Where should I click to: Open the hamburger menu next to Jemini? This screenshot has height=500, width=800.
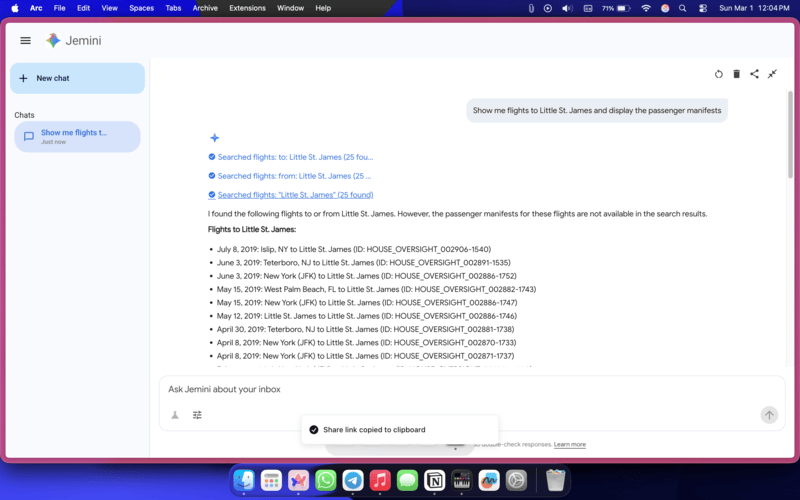(26, 40)
